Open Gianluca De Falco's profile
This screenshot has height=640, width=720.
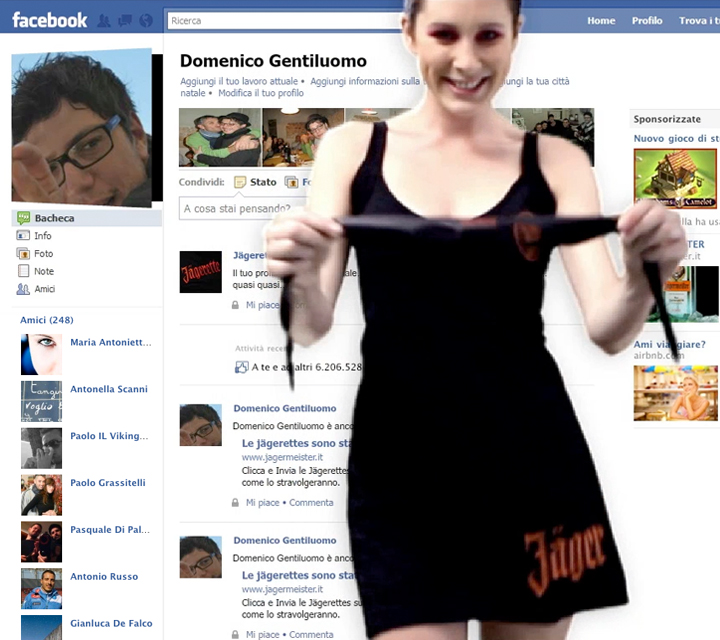[x=111, y=623]
